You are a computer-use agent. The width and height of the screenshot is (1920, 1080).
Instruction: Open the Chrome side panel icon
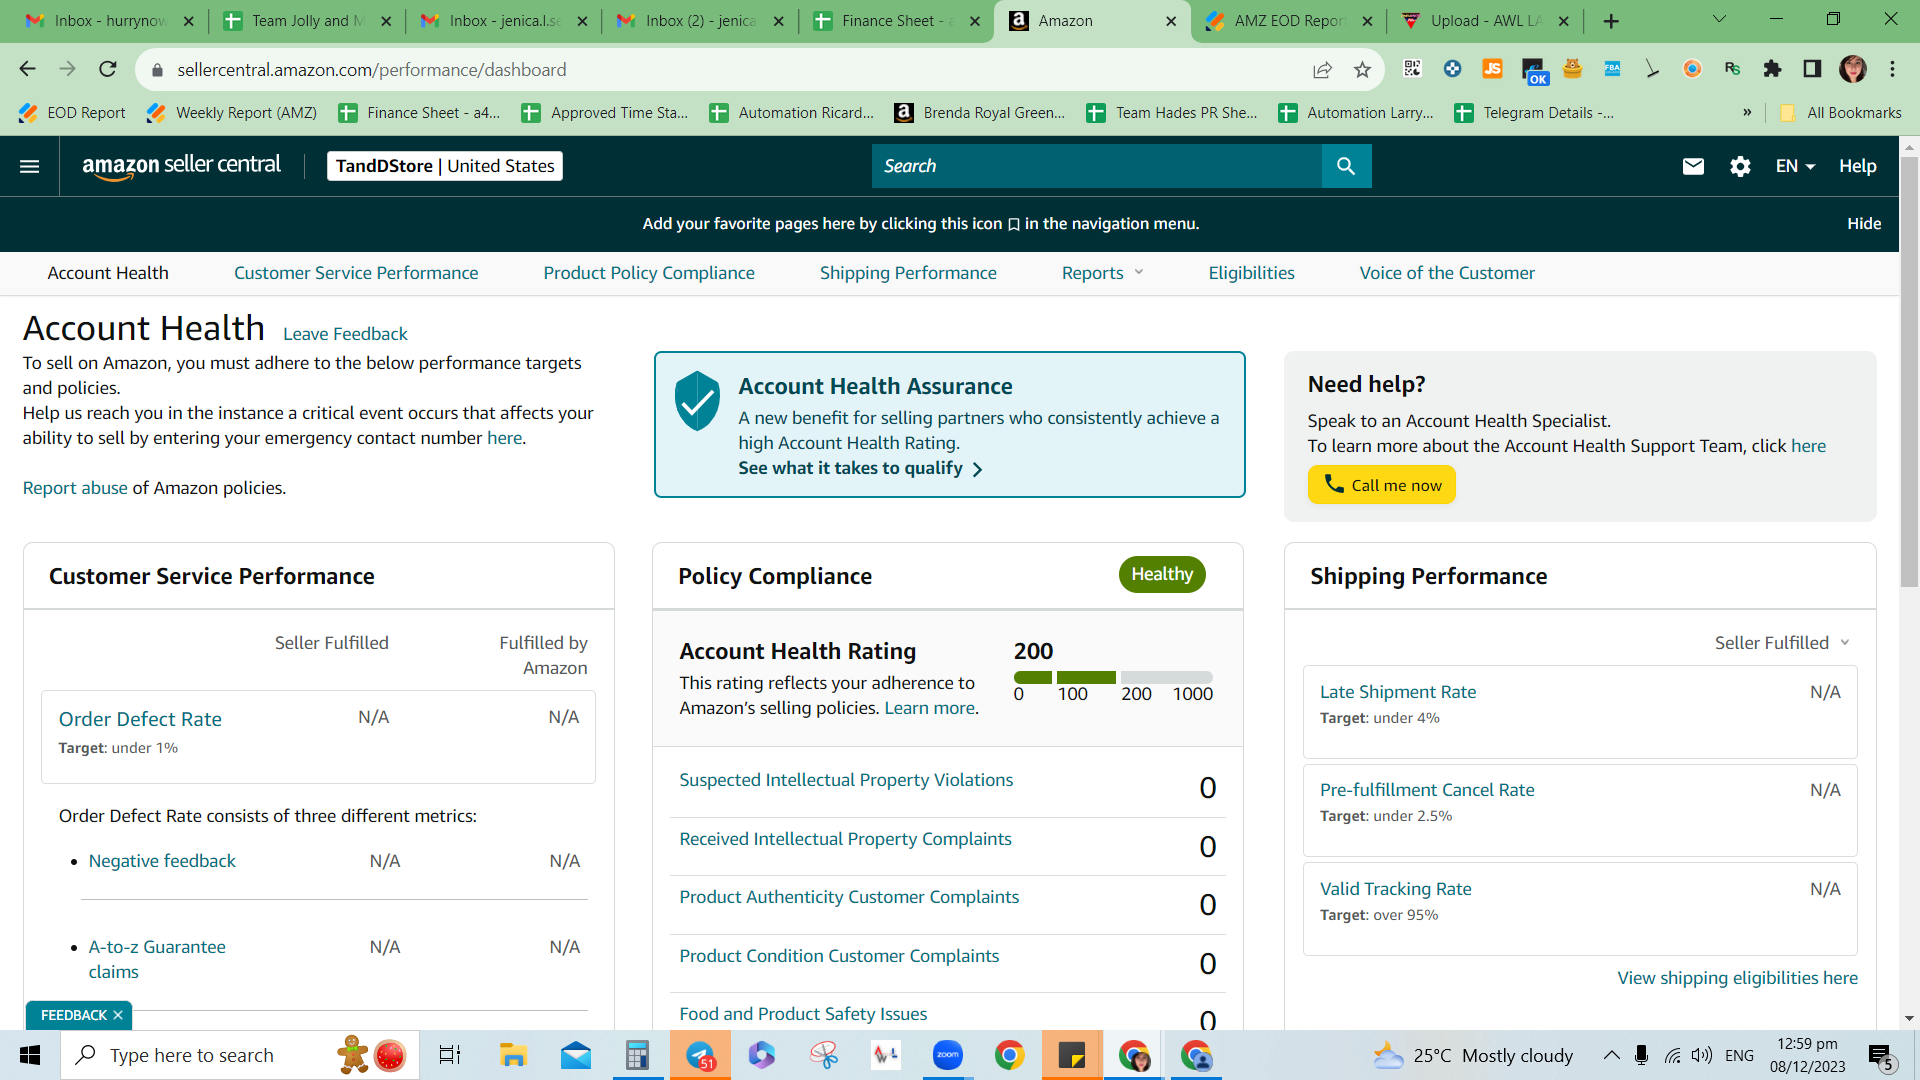tap(1812, 69)
